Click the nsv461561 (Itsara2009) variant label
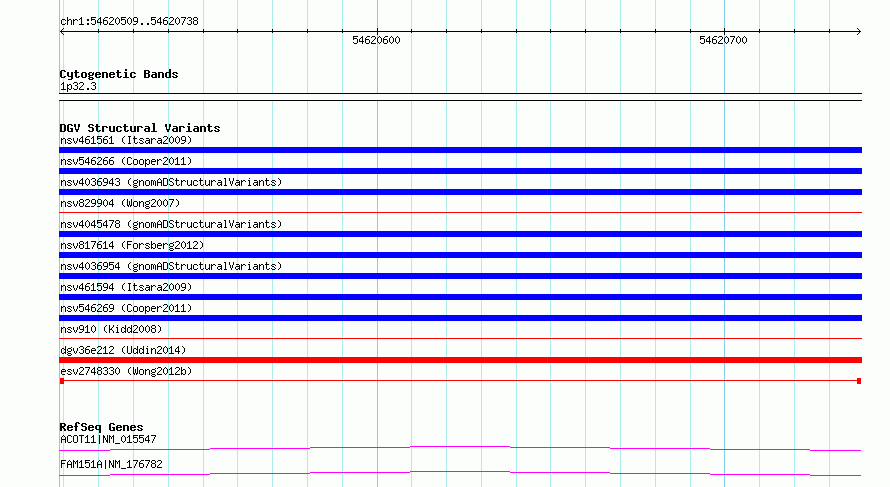 coord(126,140)
